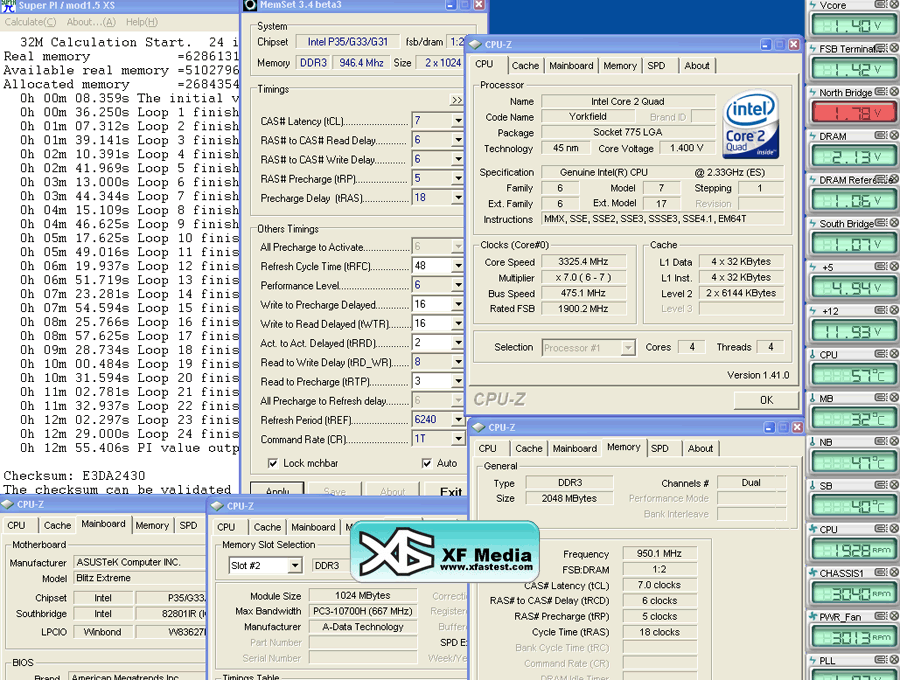
Task: Click the CPU 57°C temperature readout
Action: 853,375
